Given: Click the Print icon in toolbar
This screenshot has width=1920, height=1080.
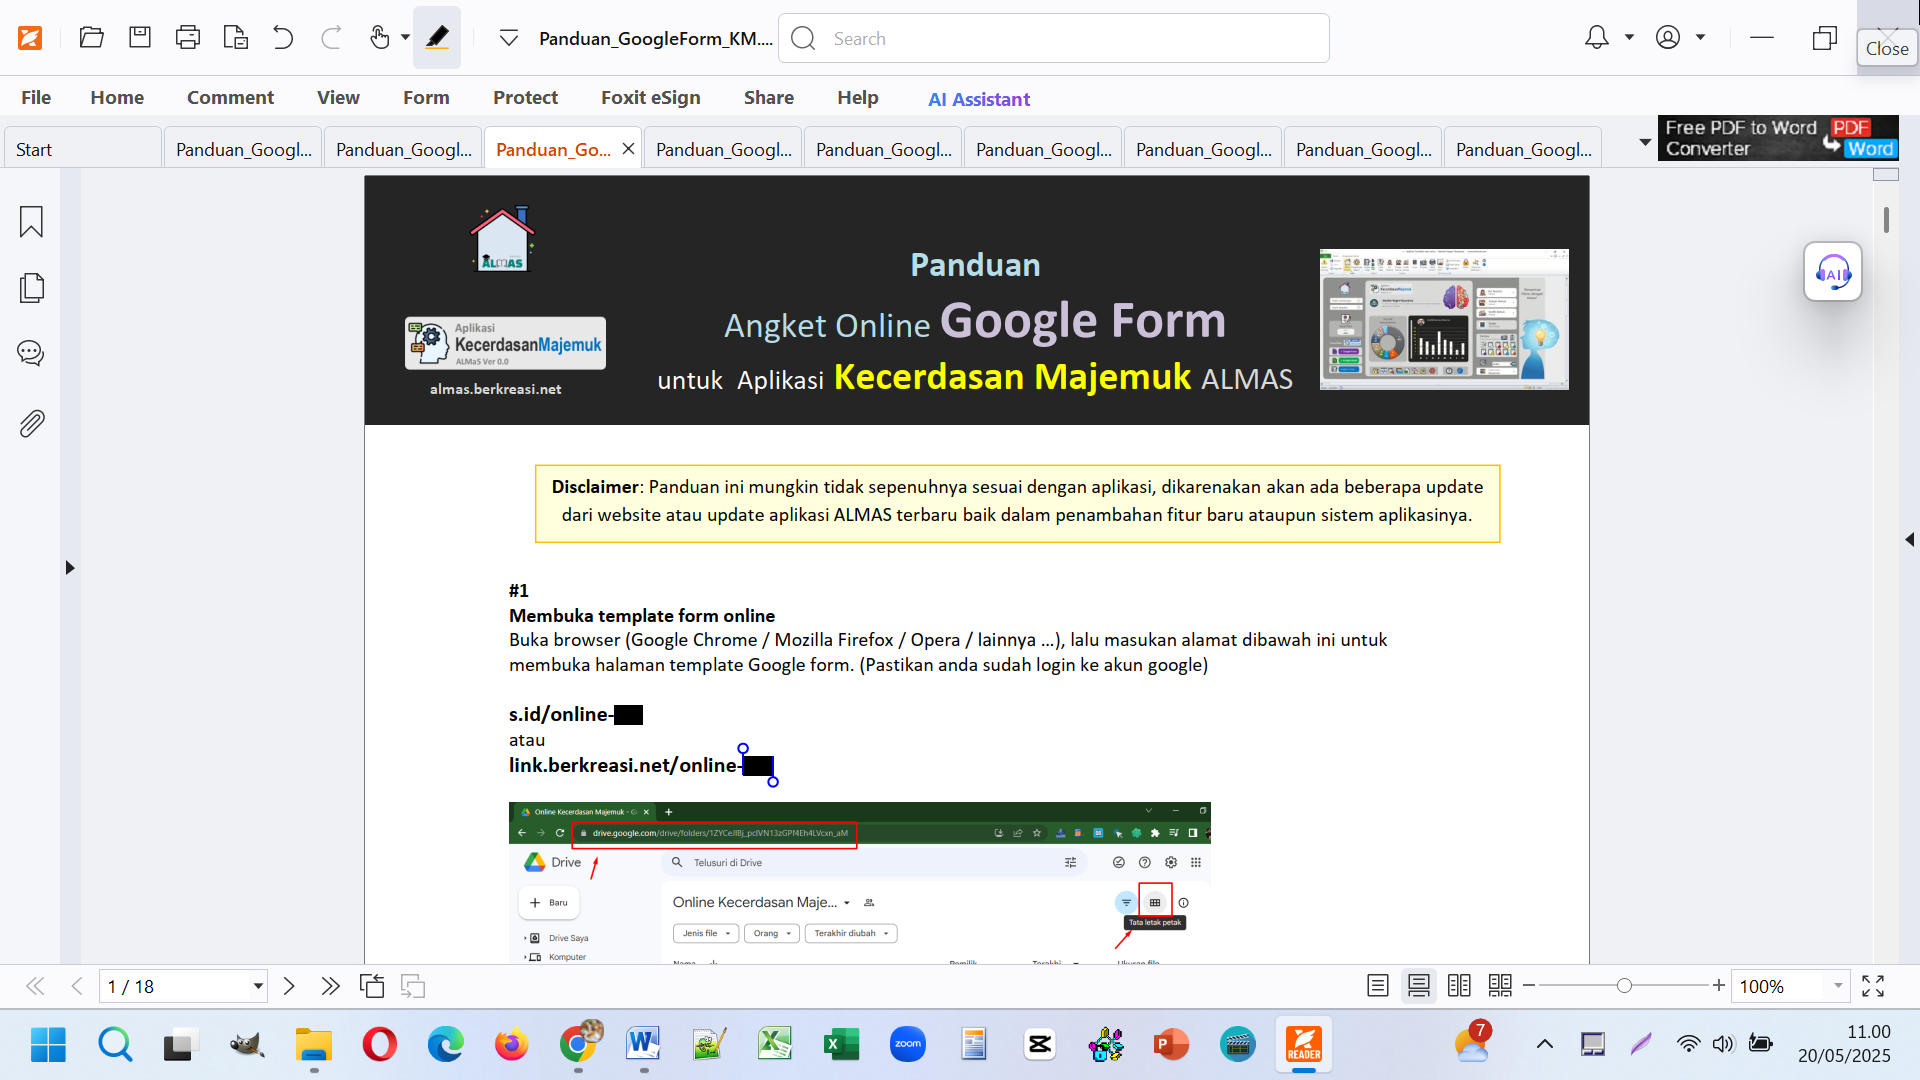Looking at the screenshot, I should [187, 38].
